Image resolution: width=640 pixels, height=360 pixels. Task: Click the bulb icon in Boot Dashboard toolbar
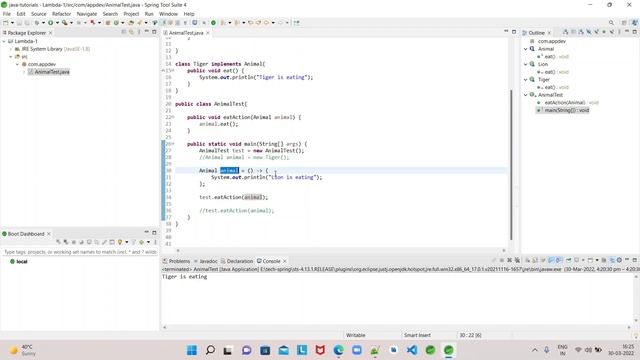tap(120, 242)
